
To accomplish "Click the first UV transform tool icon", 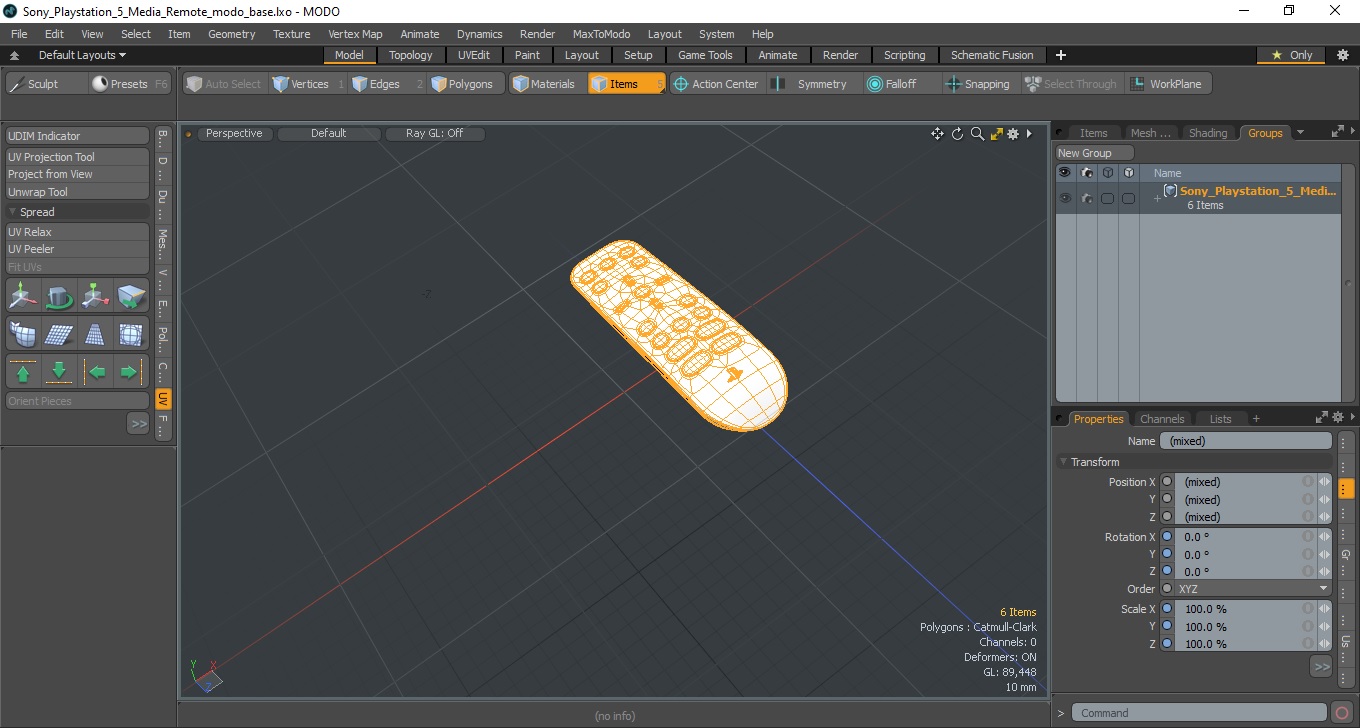I will (23, 296).
